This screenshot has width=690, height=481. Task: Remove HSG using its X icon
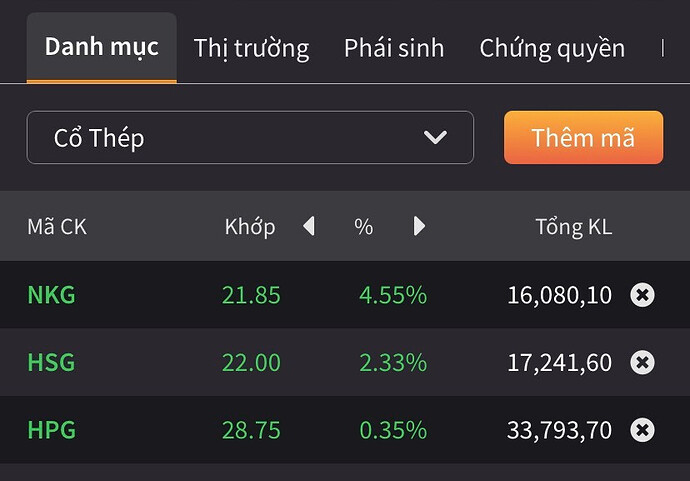pyautogui.click(x=642, y=362)
